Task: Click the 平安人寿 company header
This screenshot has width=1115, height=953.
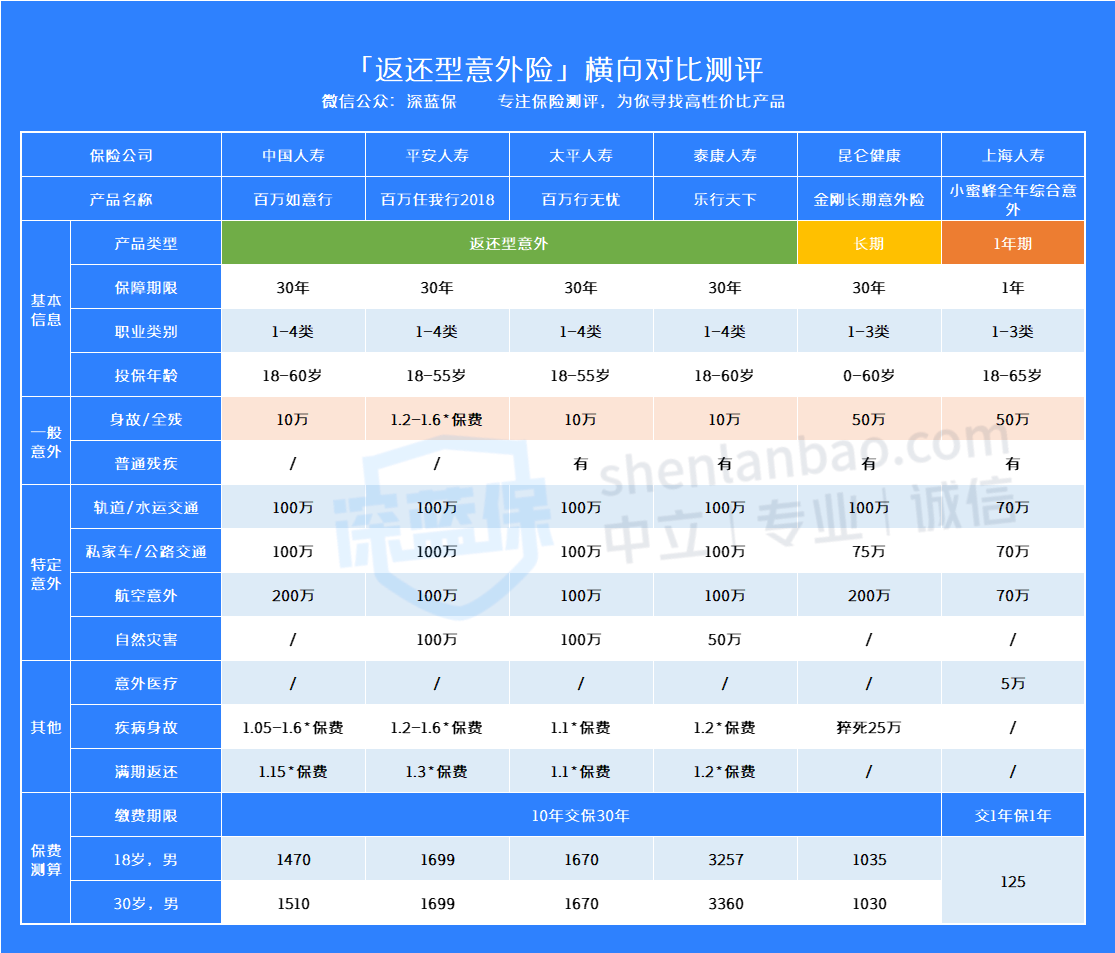Action: (437, 155)
